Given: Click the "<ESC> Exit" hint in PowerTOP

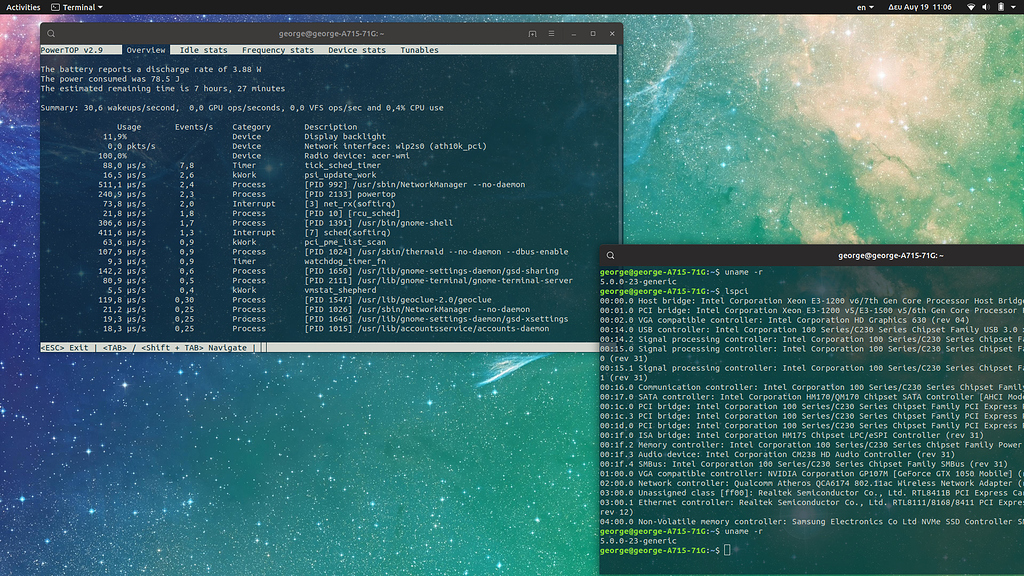Looking at the screenshot, I should pos(65,348).
